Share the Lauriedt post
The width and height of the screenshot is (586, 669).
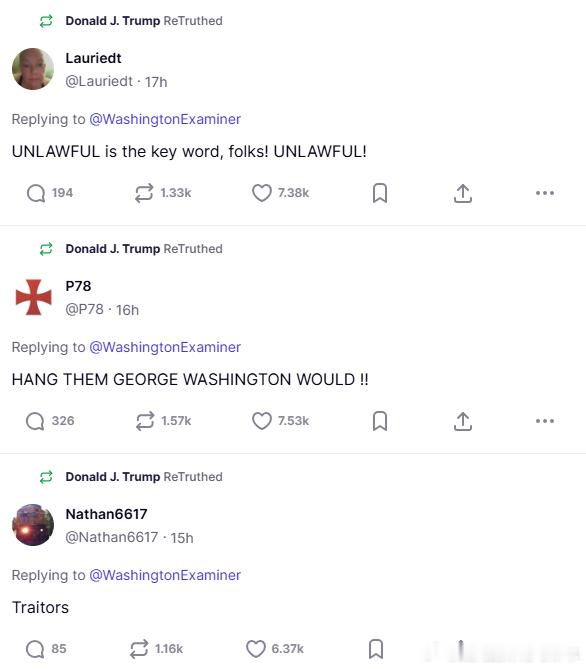[x=463, y=193]
